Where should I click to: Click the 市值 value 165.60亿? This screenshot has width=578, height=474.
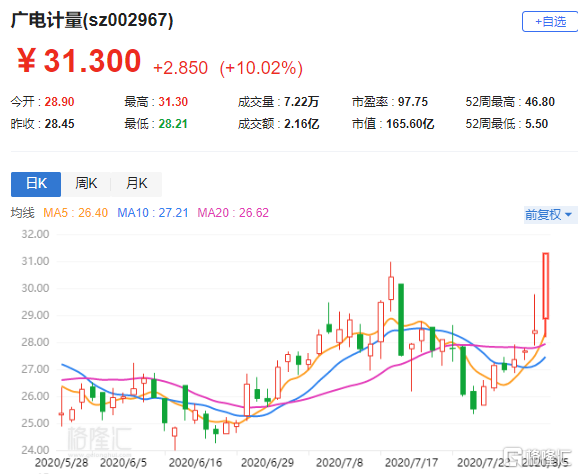[x=410, y=124]
